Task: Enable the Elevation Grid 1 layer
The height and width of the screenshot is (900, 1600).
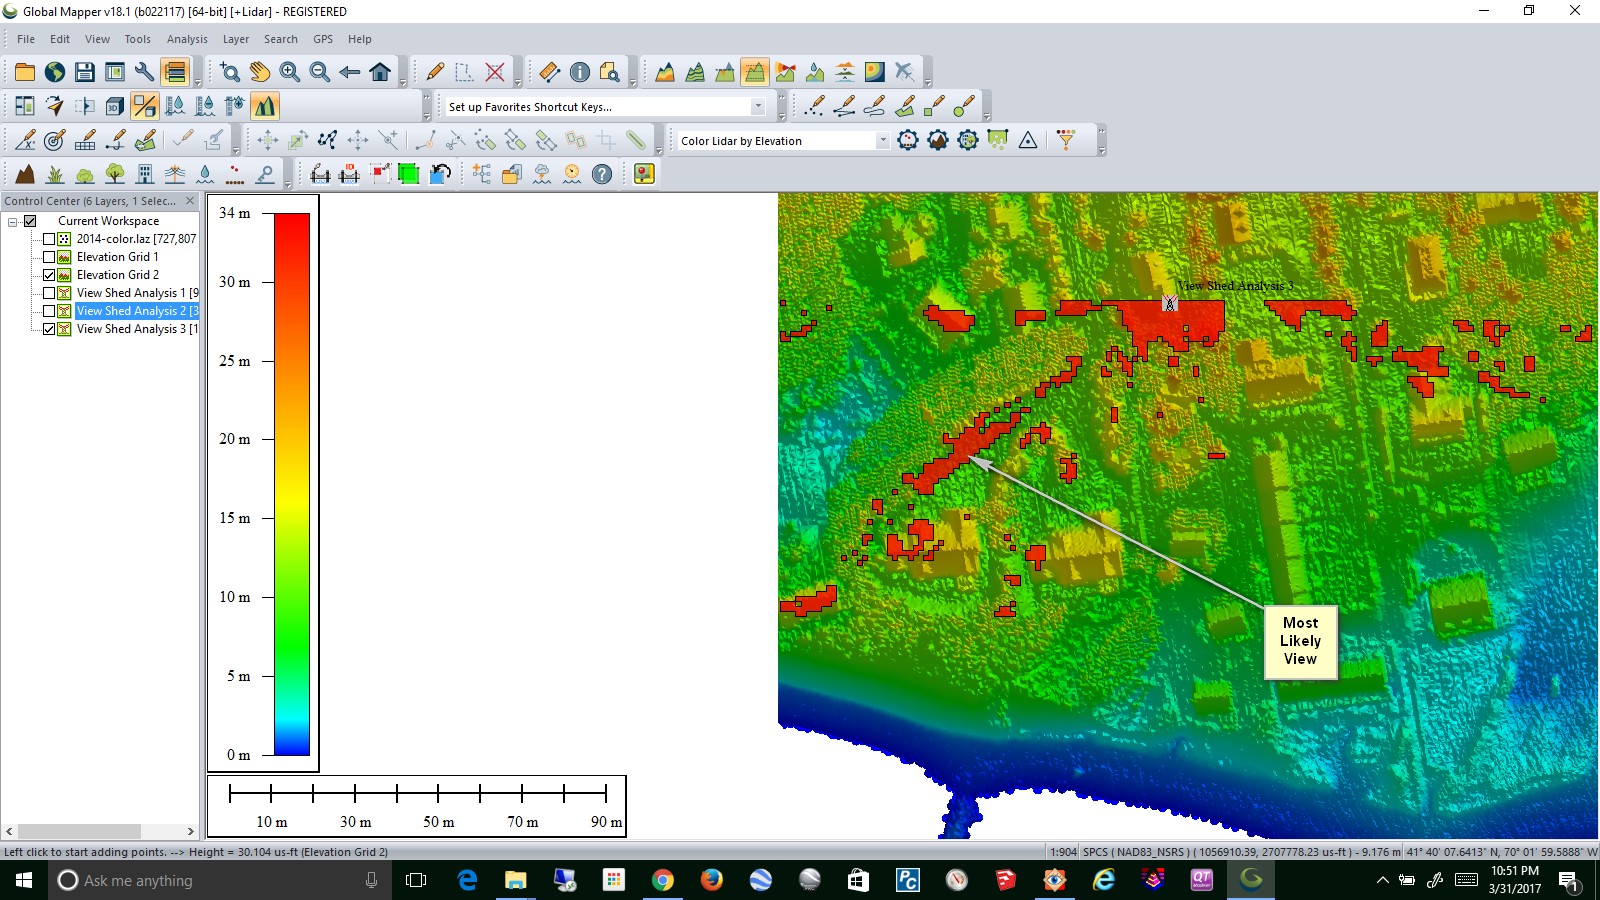Action: coord(48,257)
